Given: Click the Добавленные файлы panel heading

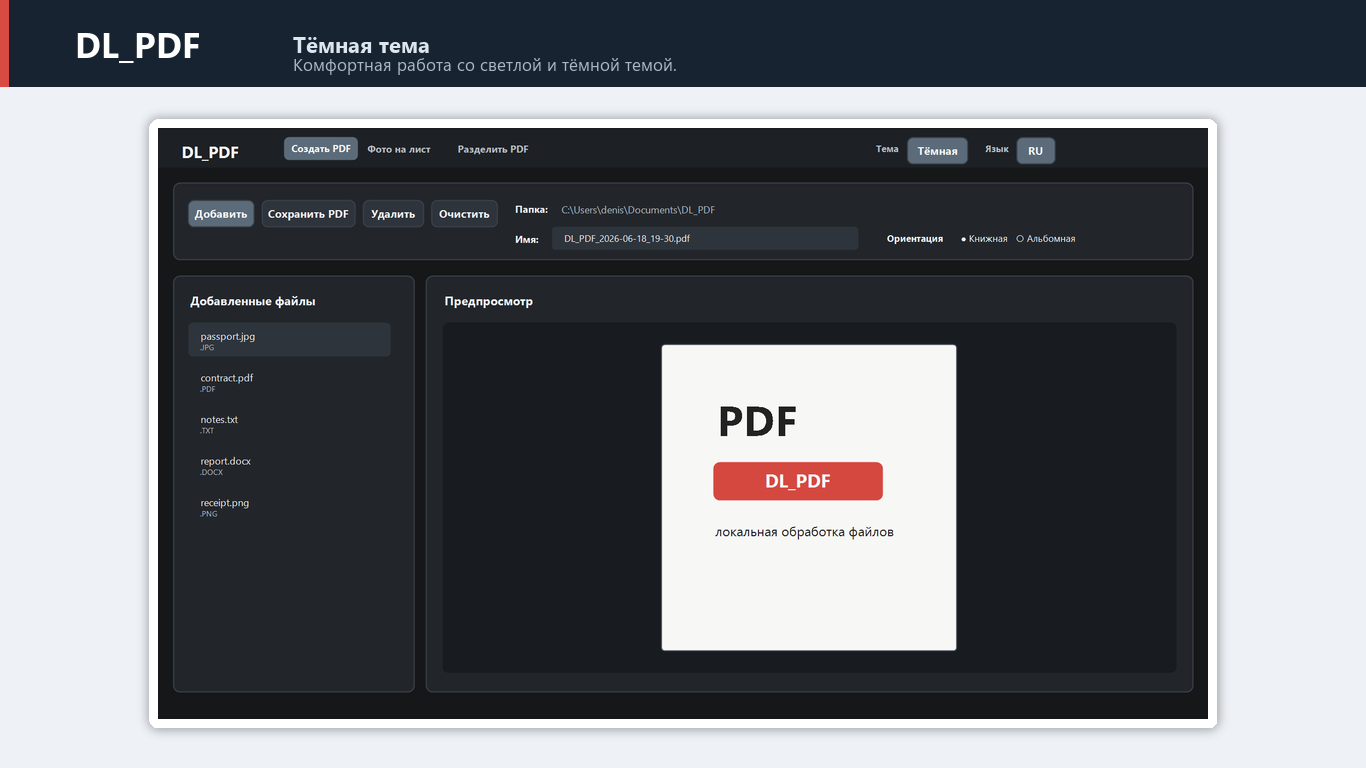Looking at the screenshot, I should click(253, 301).
